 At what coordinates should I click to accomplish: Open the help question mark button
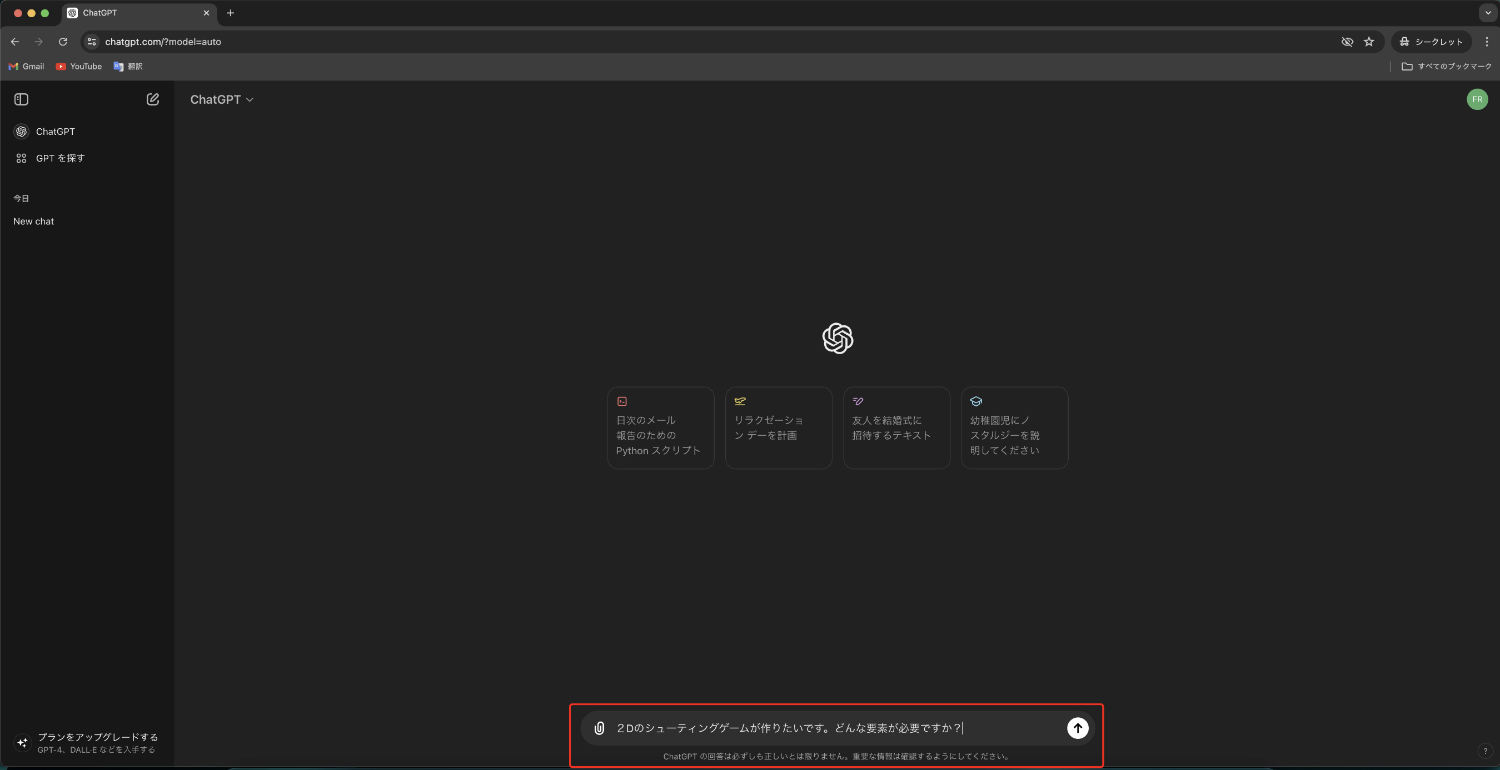(1484, 751)
